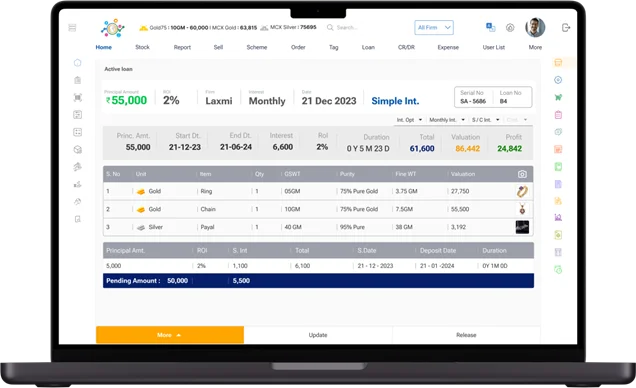
Task: Click the Active loan heading
Action: (118, 69)
